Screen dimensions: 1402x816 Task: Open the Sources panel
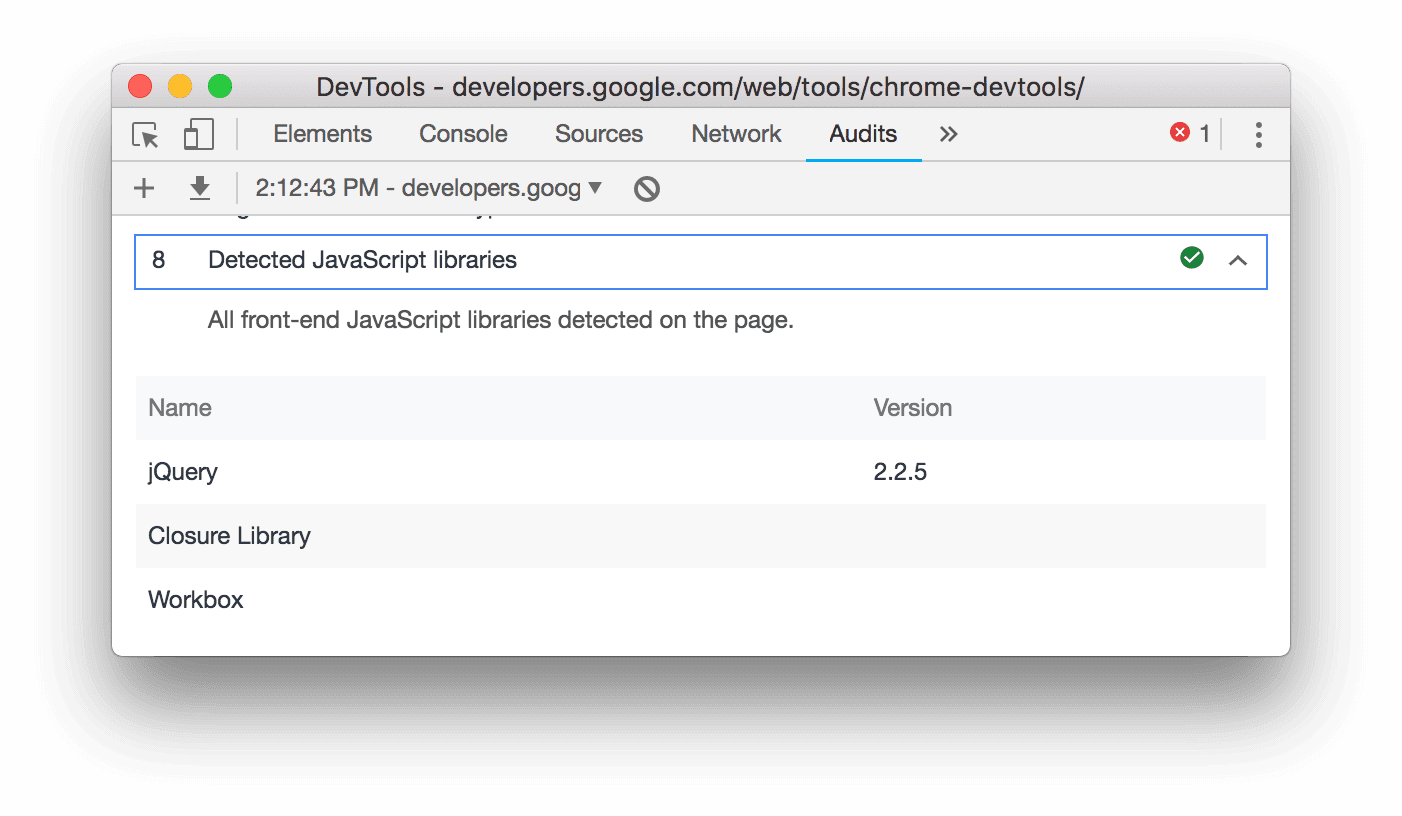pos(598,133)
